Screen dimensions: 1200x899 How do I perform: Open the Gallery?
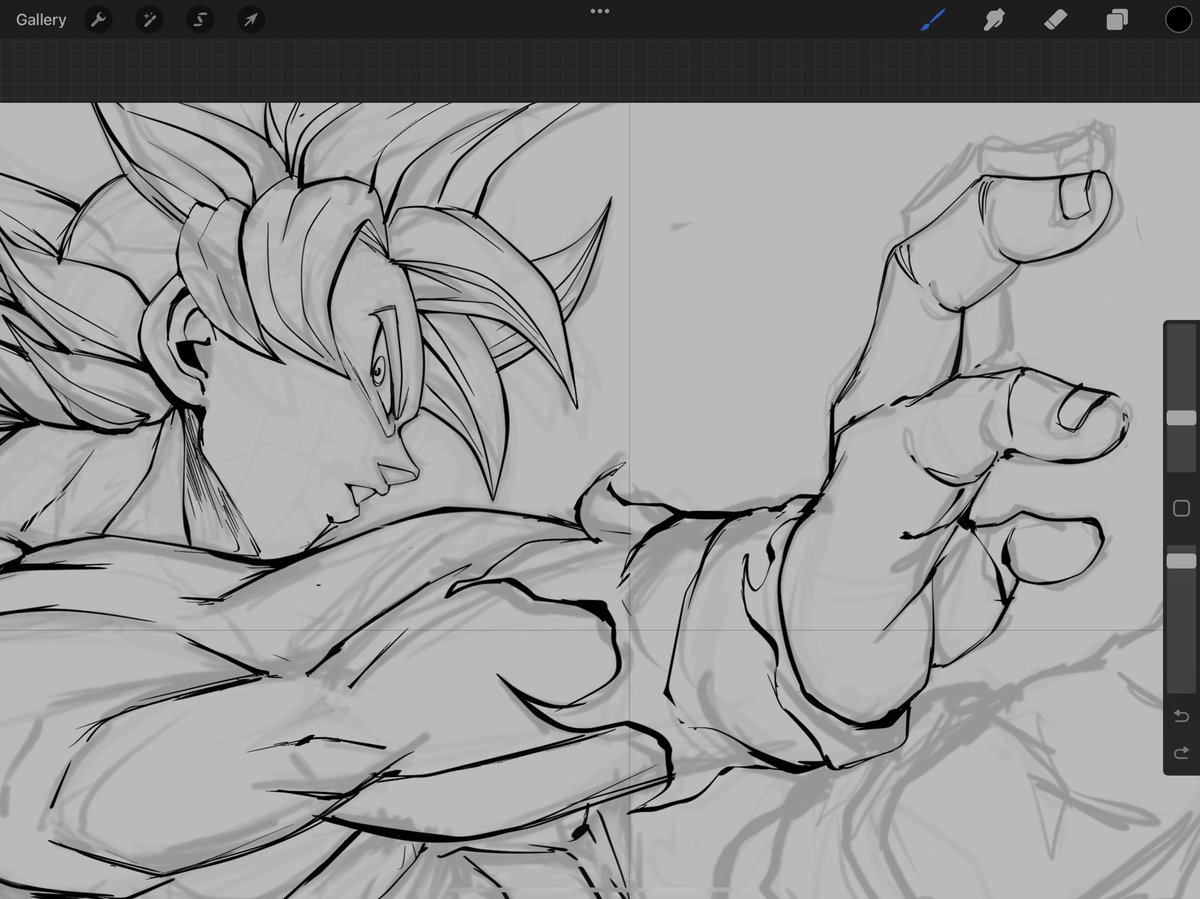click(41, 20)
